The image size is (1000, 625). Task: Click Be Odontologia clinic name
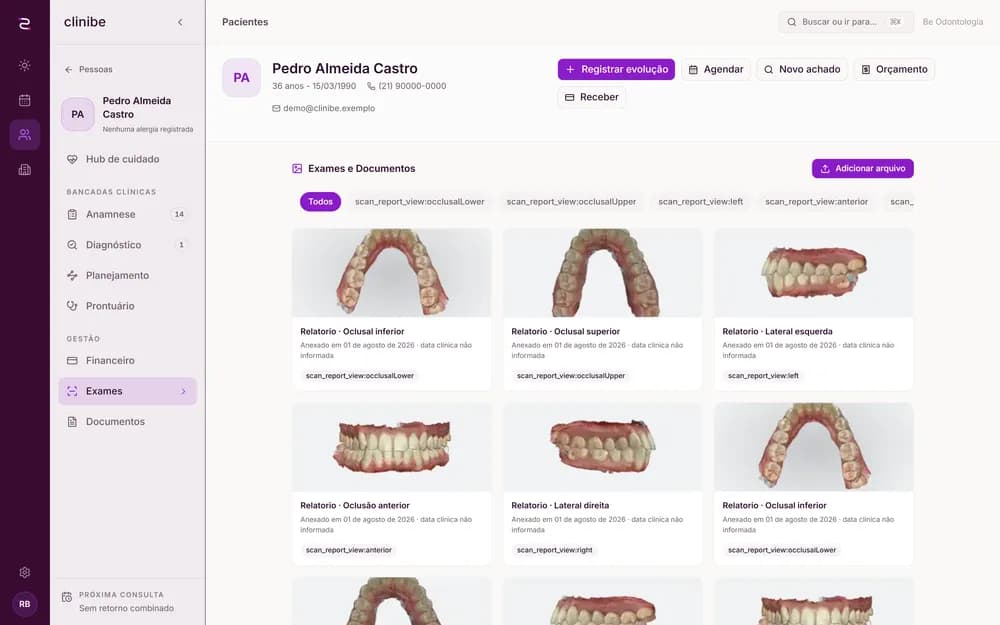(x=953, y=22)
